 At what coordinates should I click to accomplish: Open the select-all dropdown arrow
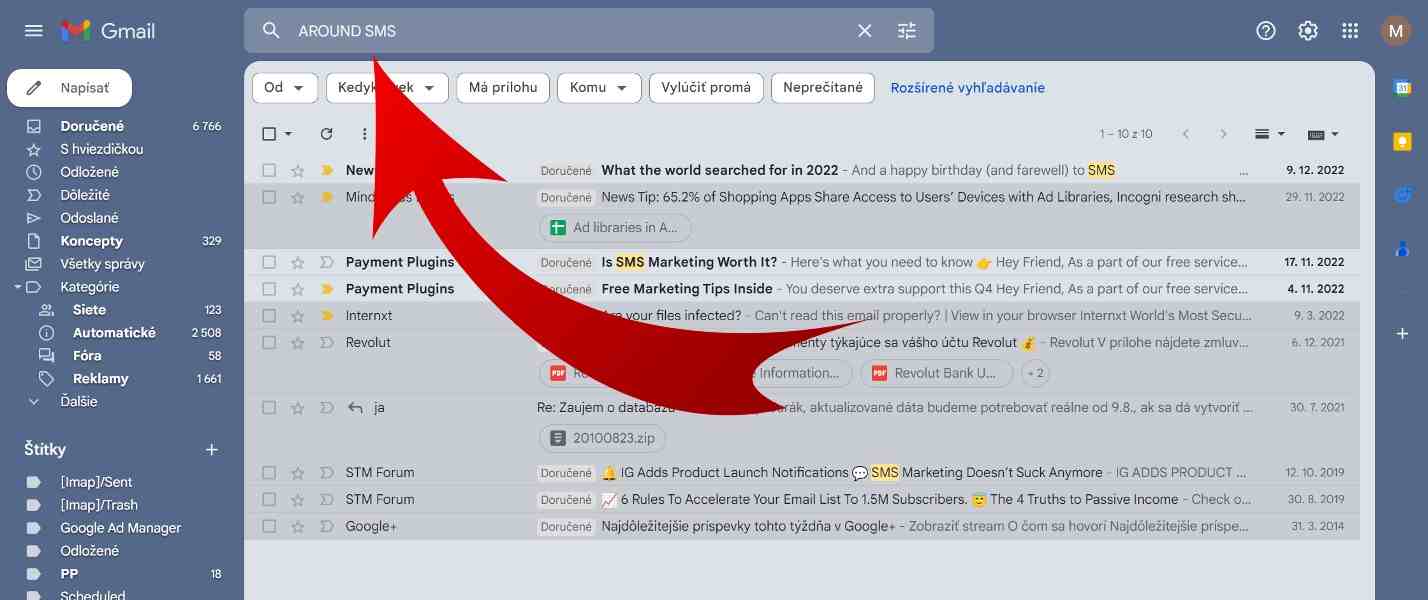pyautogui.click(x=289, y=134)
